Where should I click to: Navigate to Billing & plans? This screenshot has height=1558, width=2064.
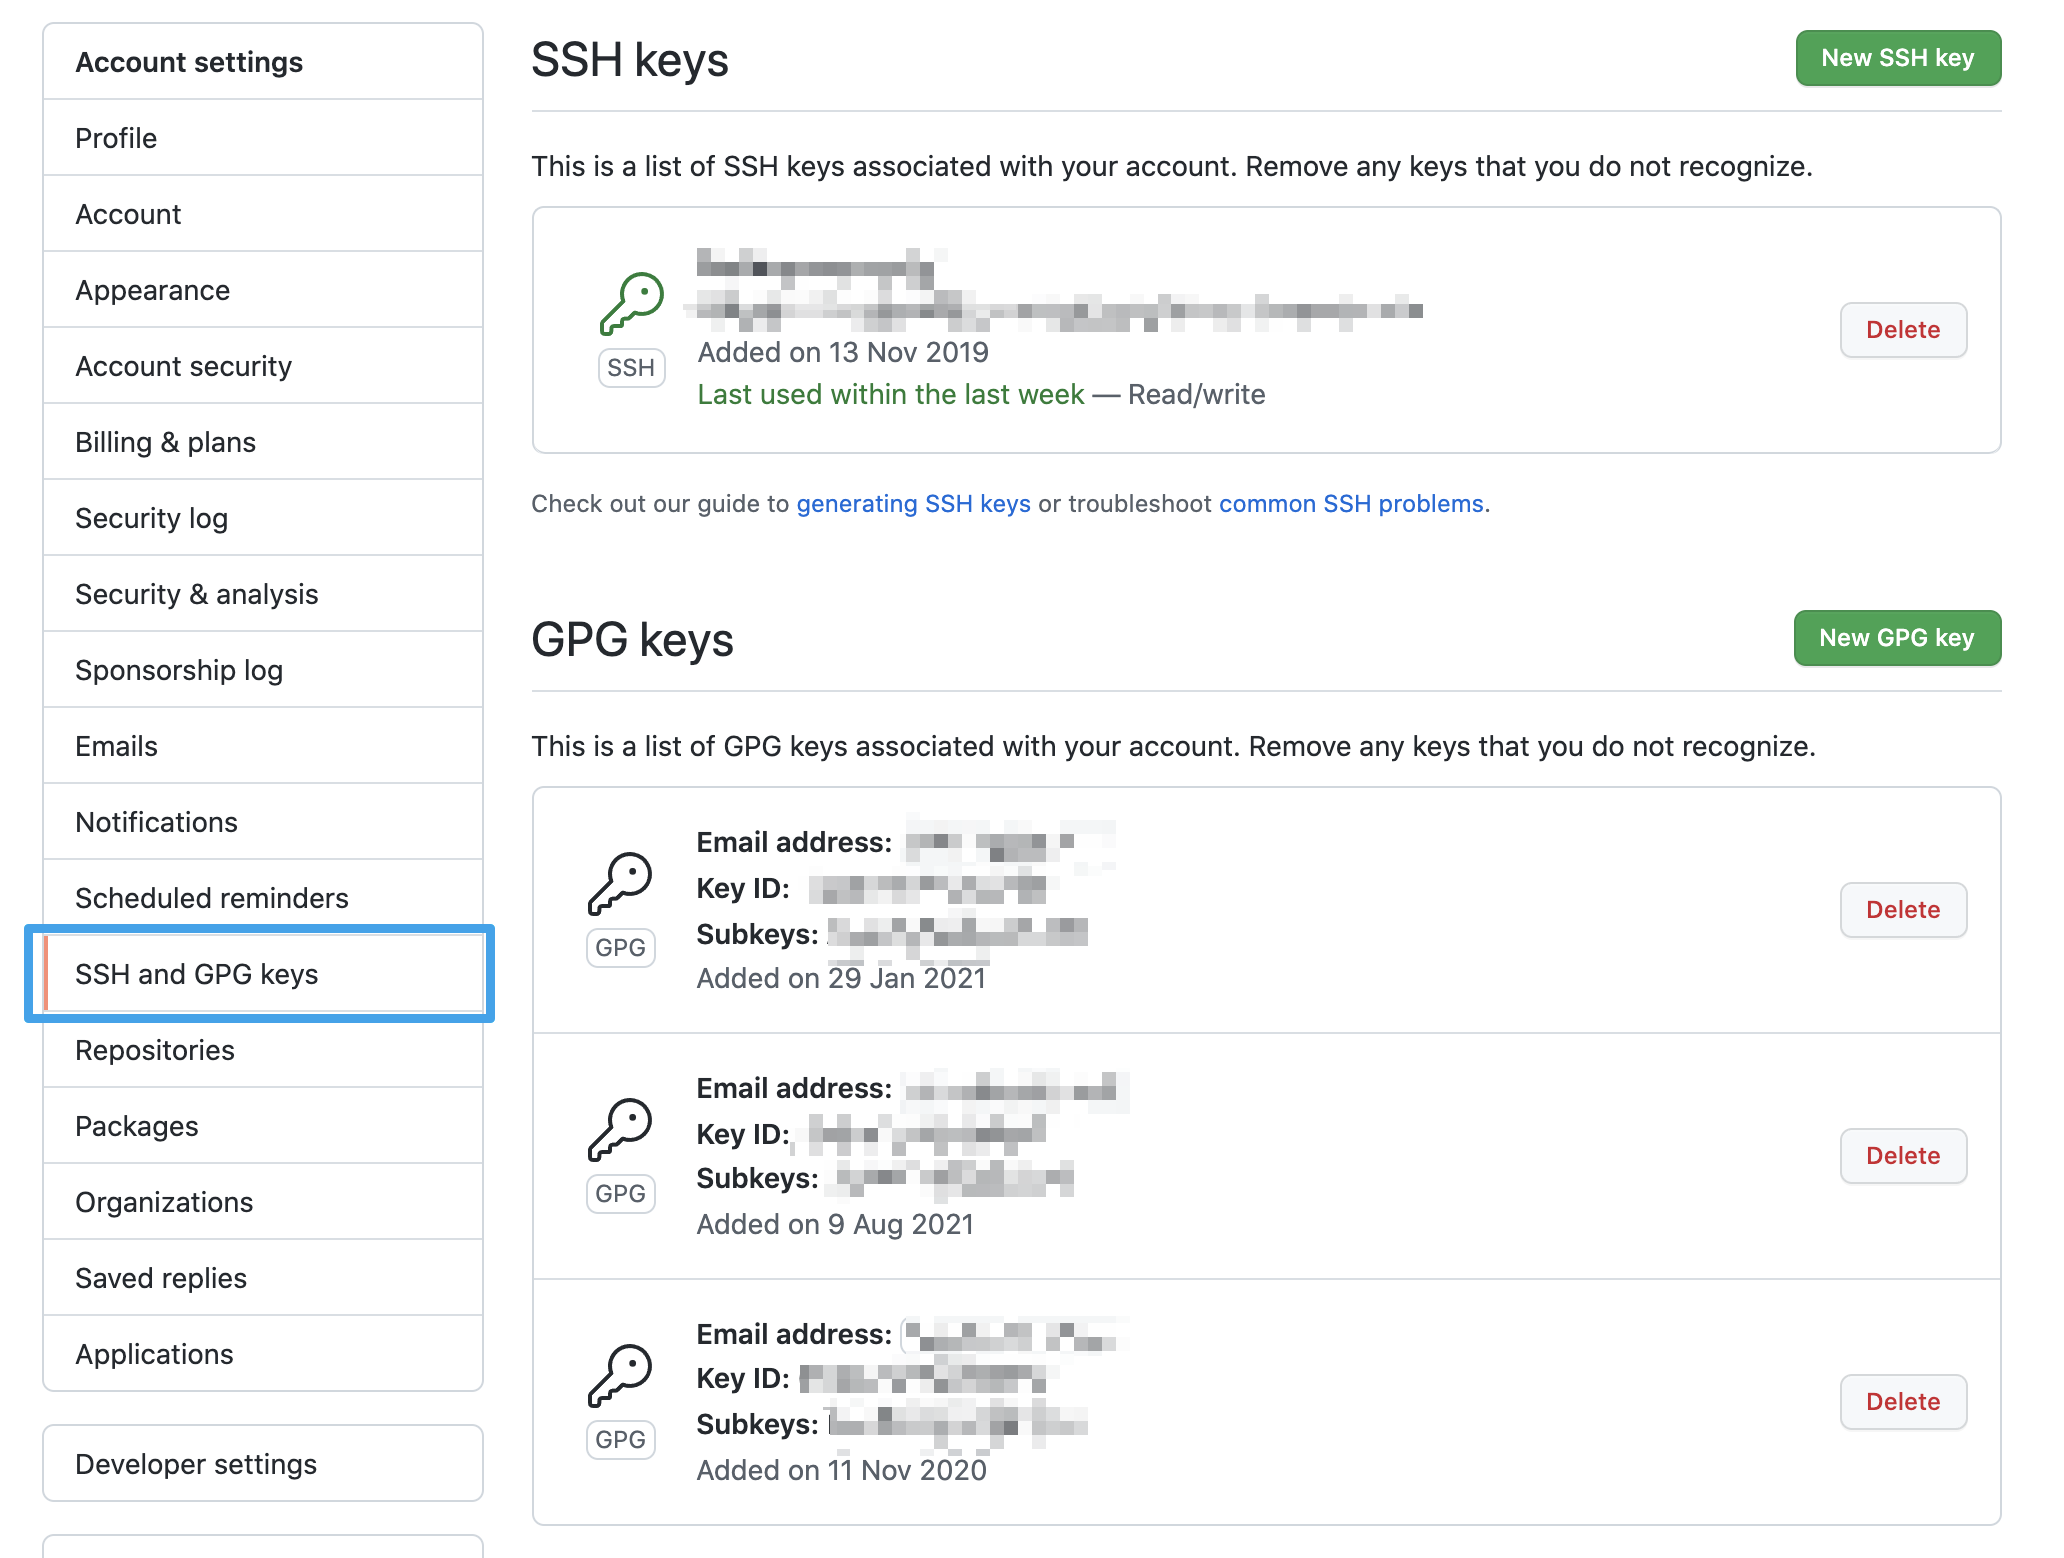tap(166, 442)
